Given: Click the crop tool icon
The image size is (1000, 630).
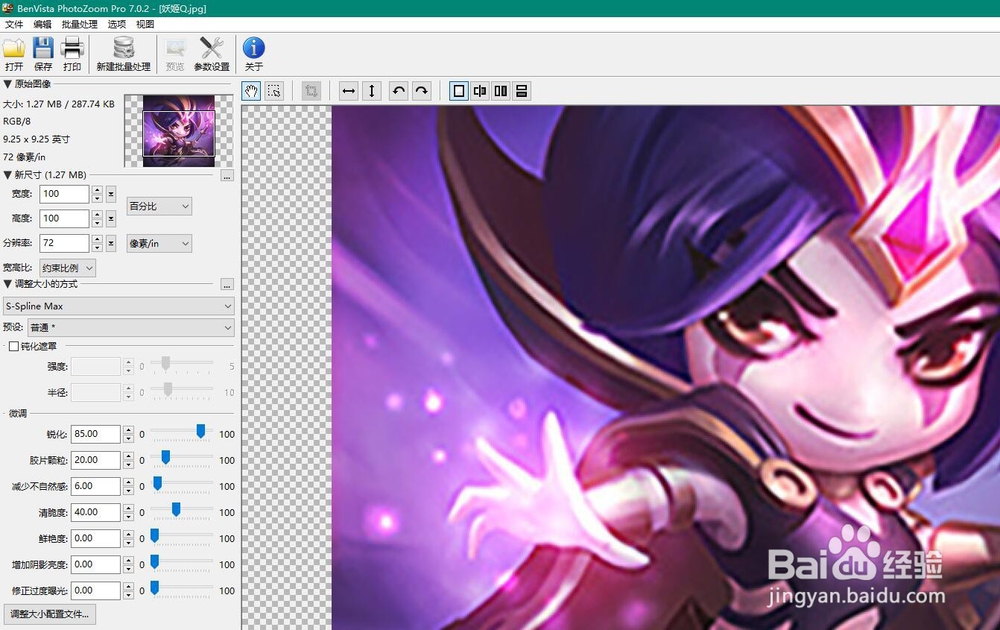Looking at the screenshot, I should 311,91.
